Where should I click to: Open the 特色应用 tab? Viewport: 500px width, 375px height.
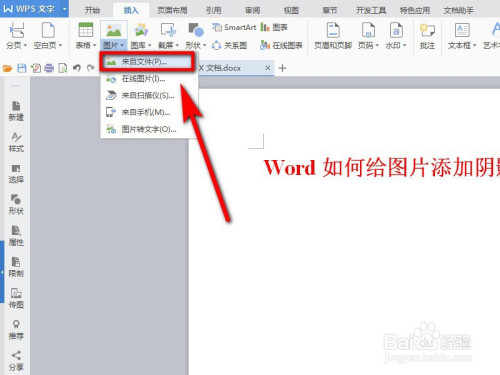point(415,10)
